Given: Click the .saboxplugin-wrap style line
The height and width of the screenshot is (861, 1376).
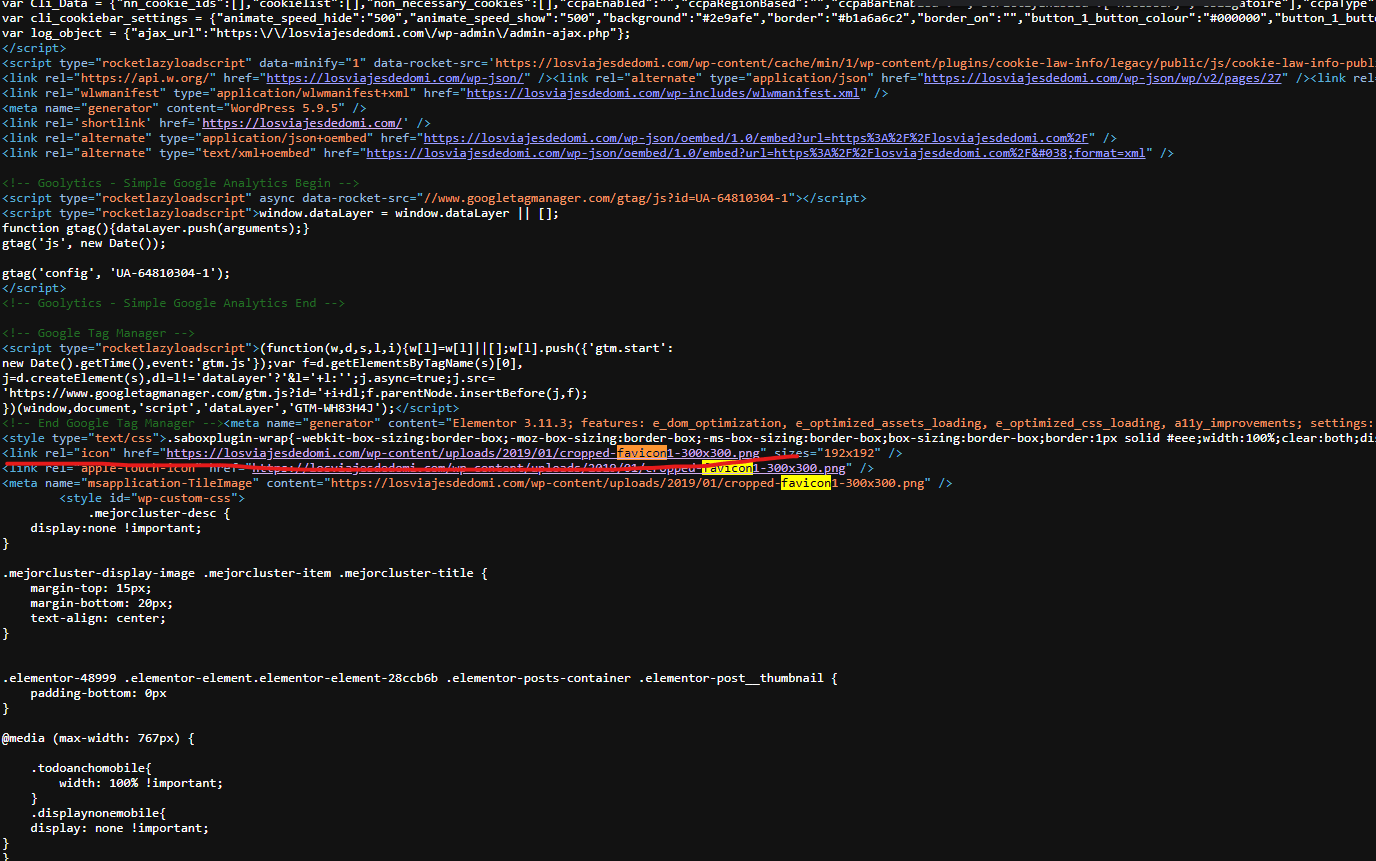Looking at the screenshot, I should click(x=689, y=438).
